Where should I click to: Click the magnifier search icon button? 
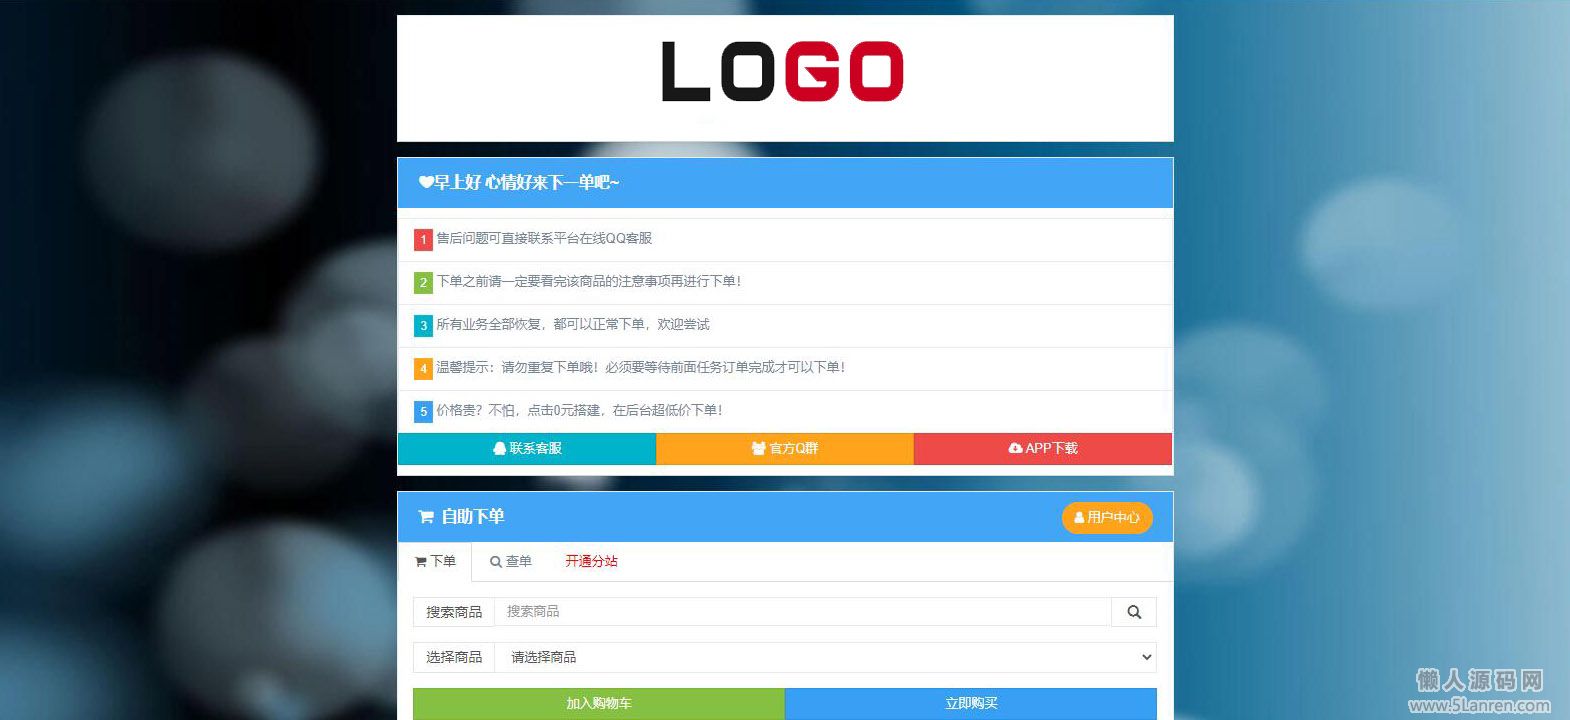click(x=1134, y=612)
